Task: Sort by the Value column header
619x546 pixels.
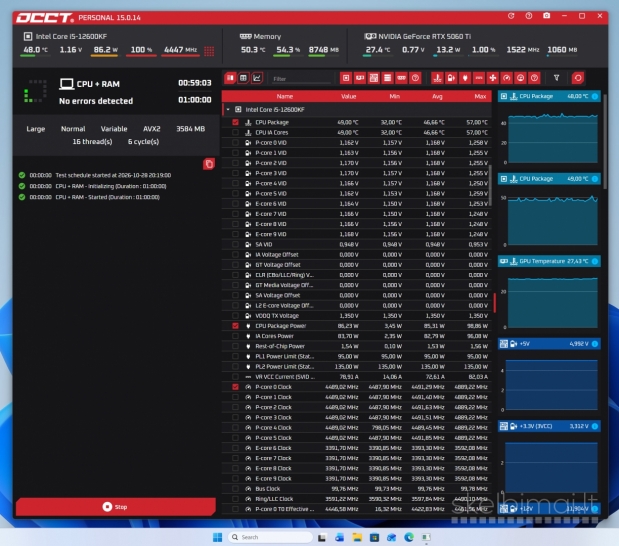Action: [x=349, y=96]
